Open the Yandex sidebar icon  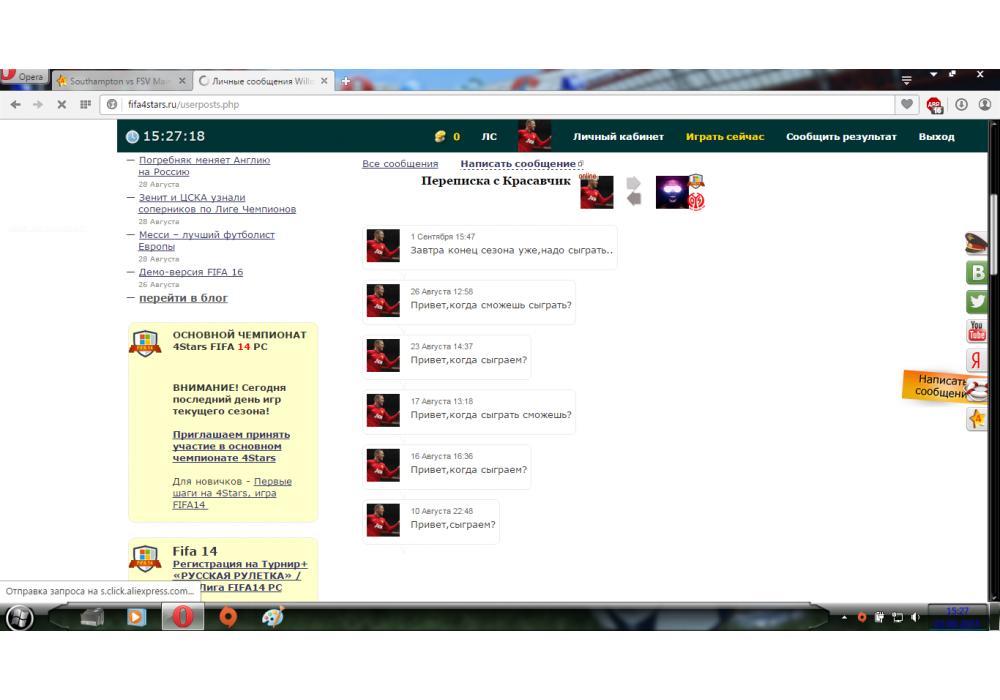(x=976, y=360)
